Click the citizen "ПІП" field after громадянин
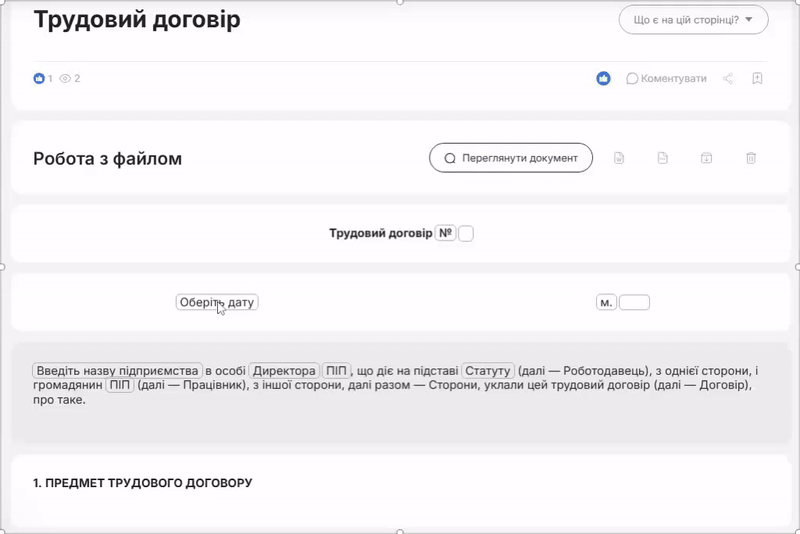 tap(119, 385)
